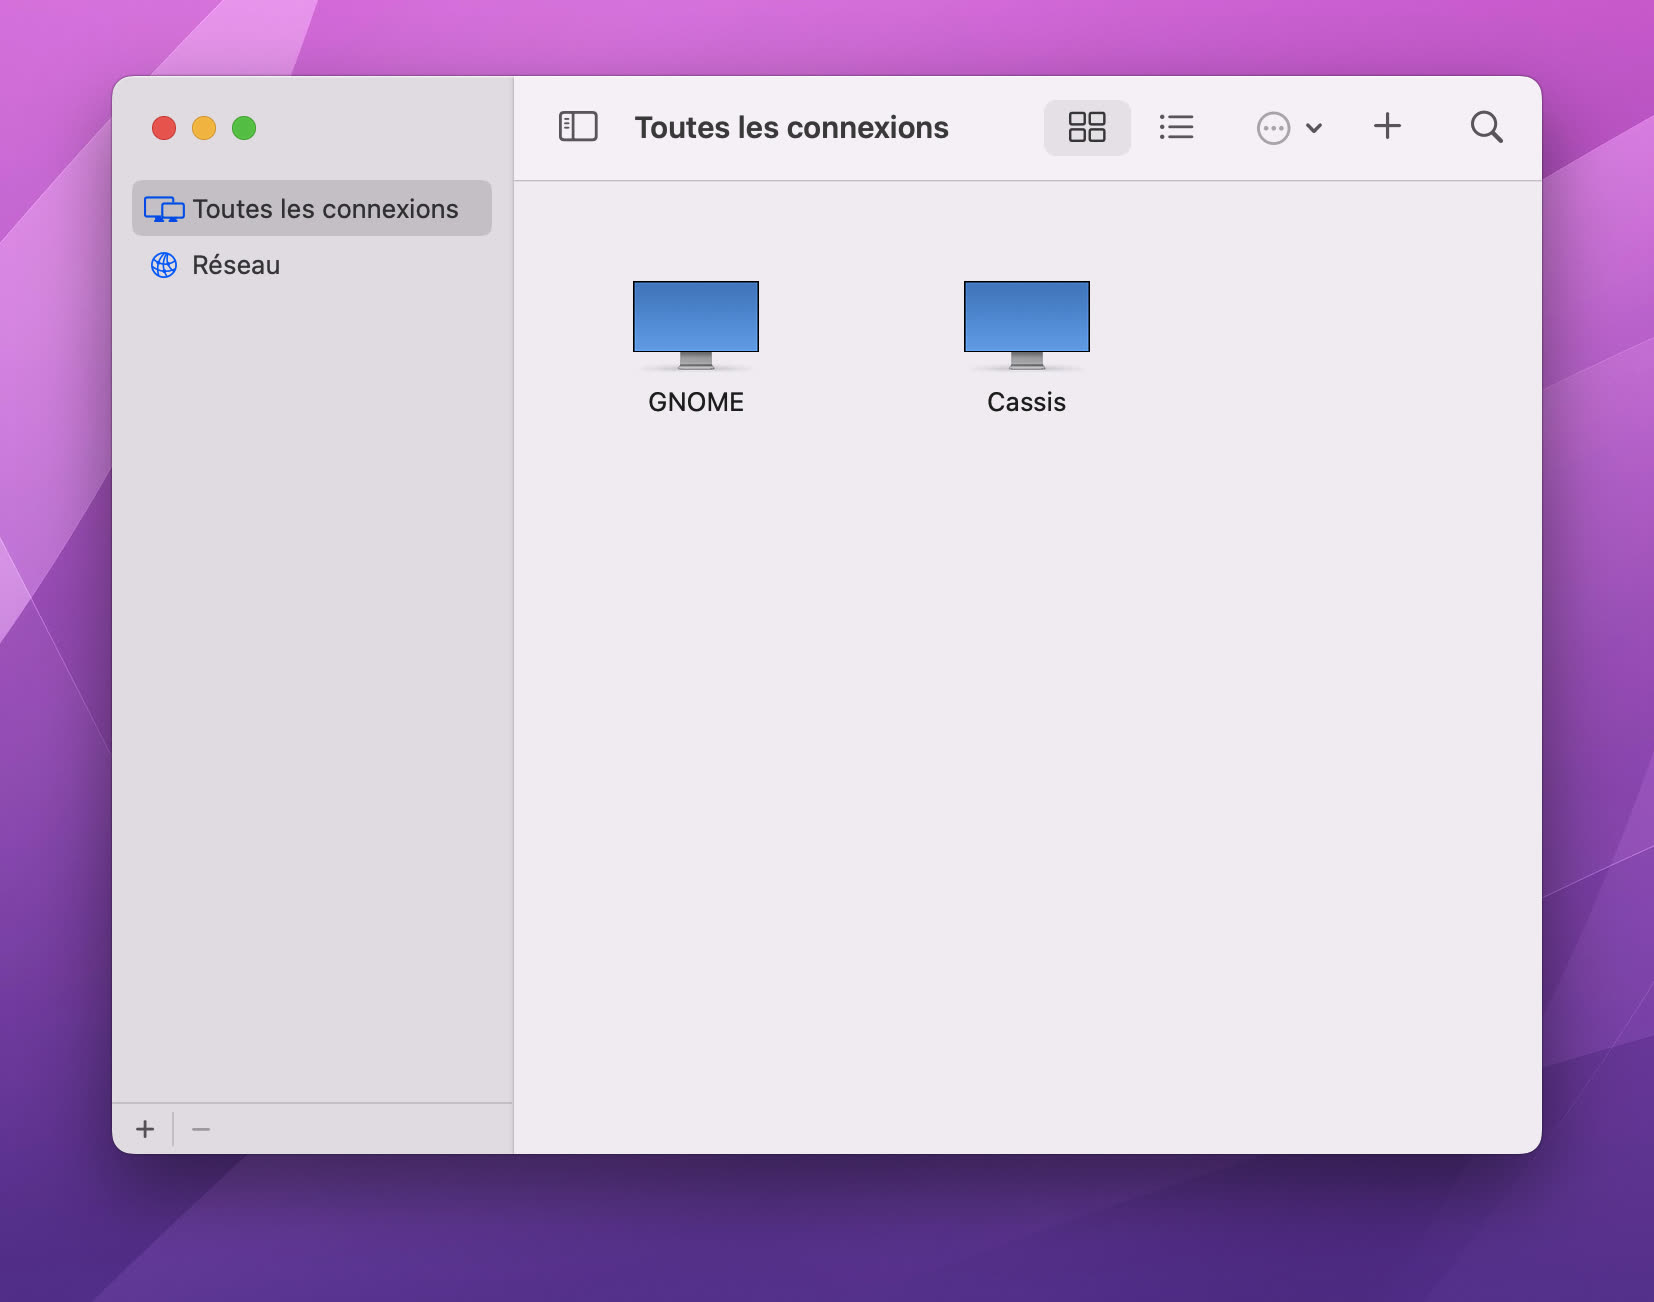Click the Toutes les connexions sidebar icon
The width and height of the screenshot is (1654, 1302).
pos(164,208)
